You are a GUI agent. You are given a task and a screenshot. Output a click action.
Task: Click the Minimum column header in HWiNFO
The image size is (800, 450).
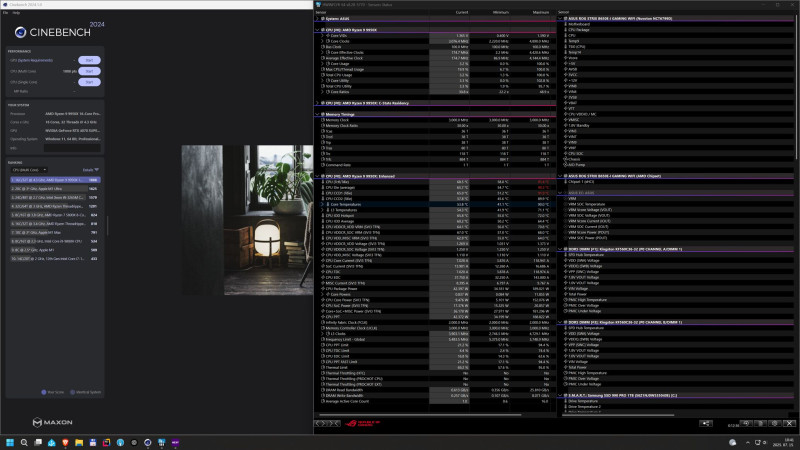[501, 12]
